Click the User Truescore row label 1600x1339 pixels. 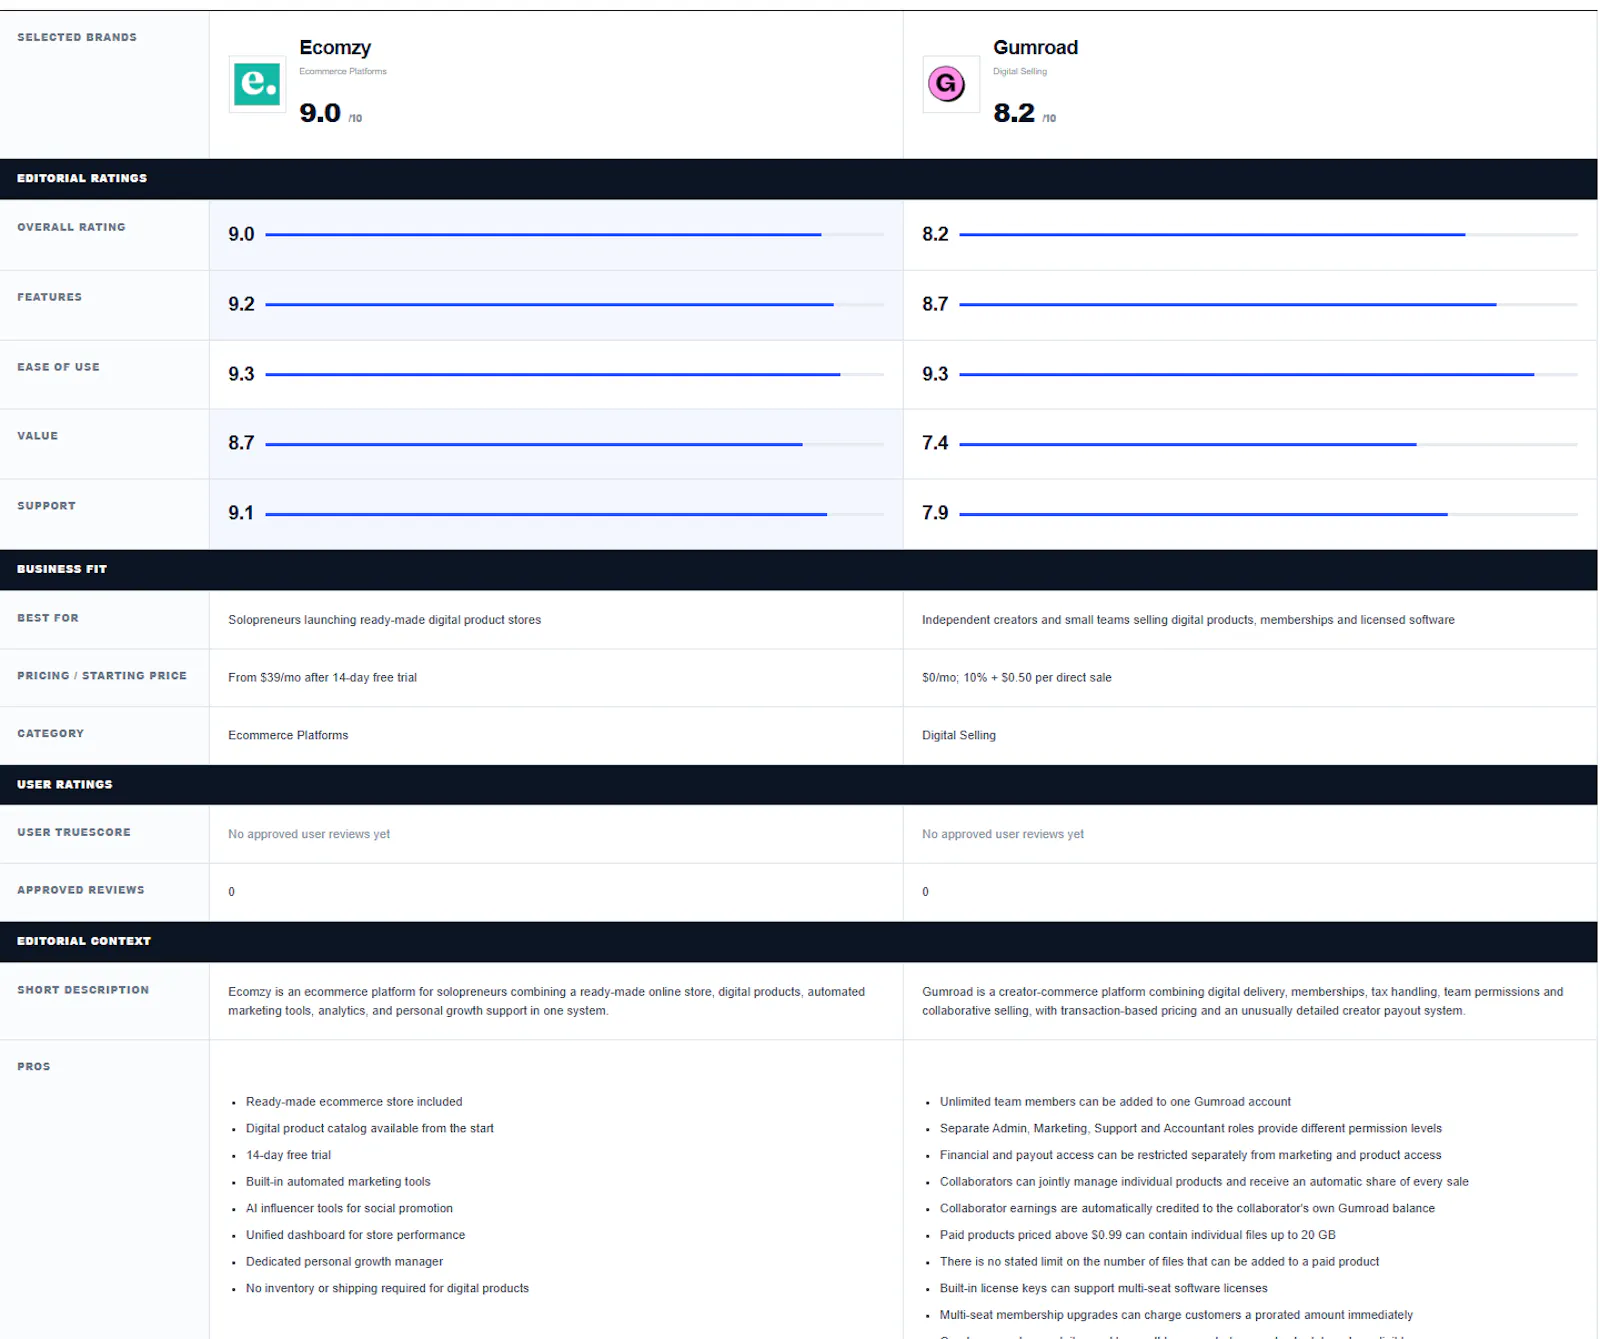coord(73,832)
